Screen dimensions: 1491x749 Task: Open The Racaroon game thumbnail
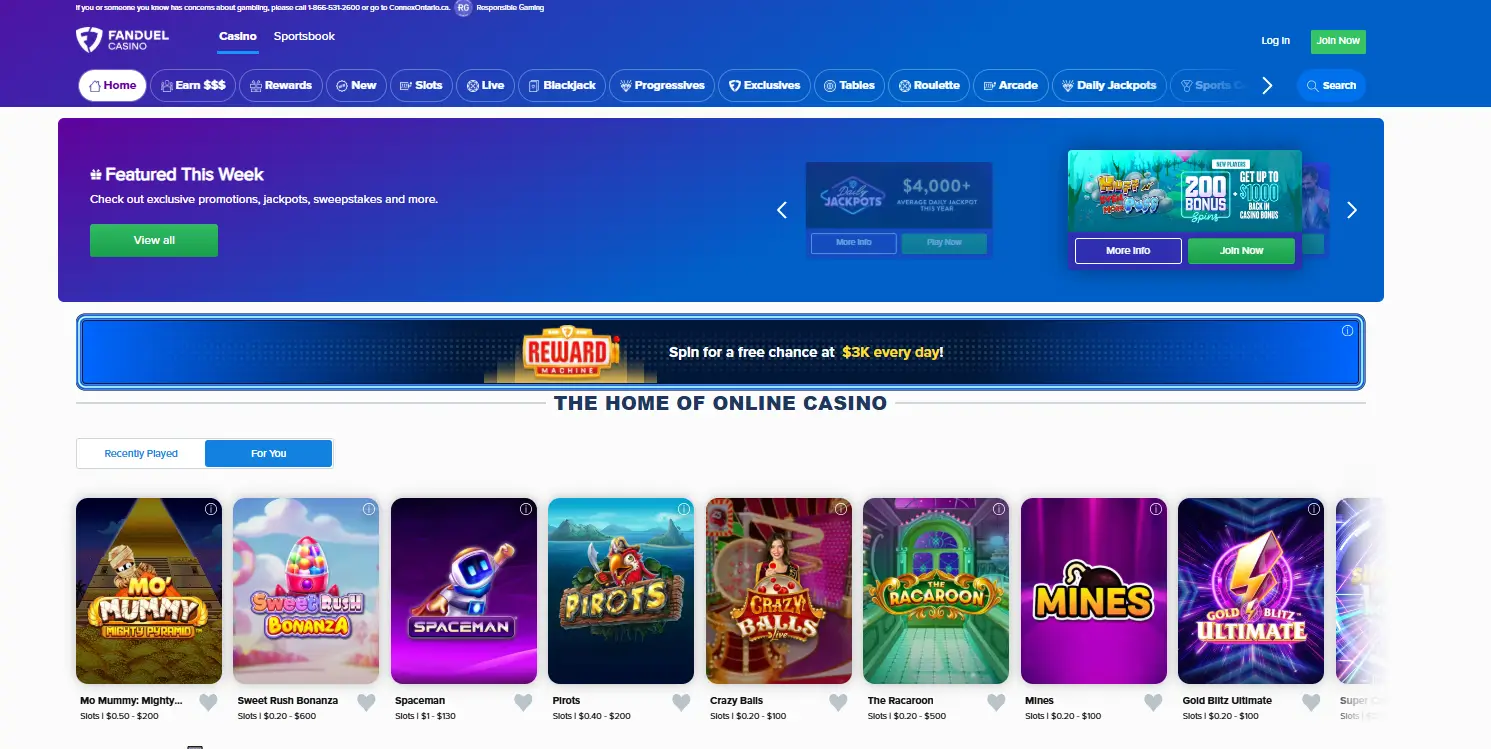[936, 591]
